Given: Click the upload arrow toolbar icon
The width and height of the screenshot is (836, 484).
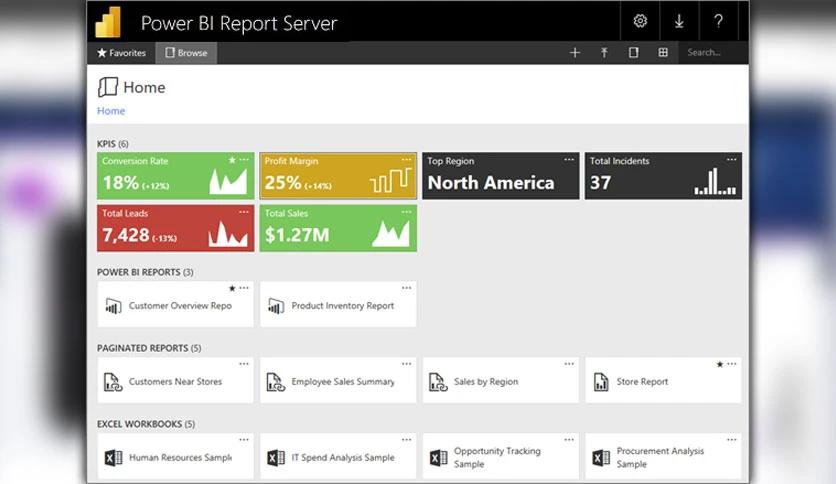Looking at the screenshot, I should point(604,53).
